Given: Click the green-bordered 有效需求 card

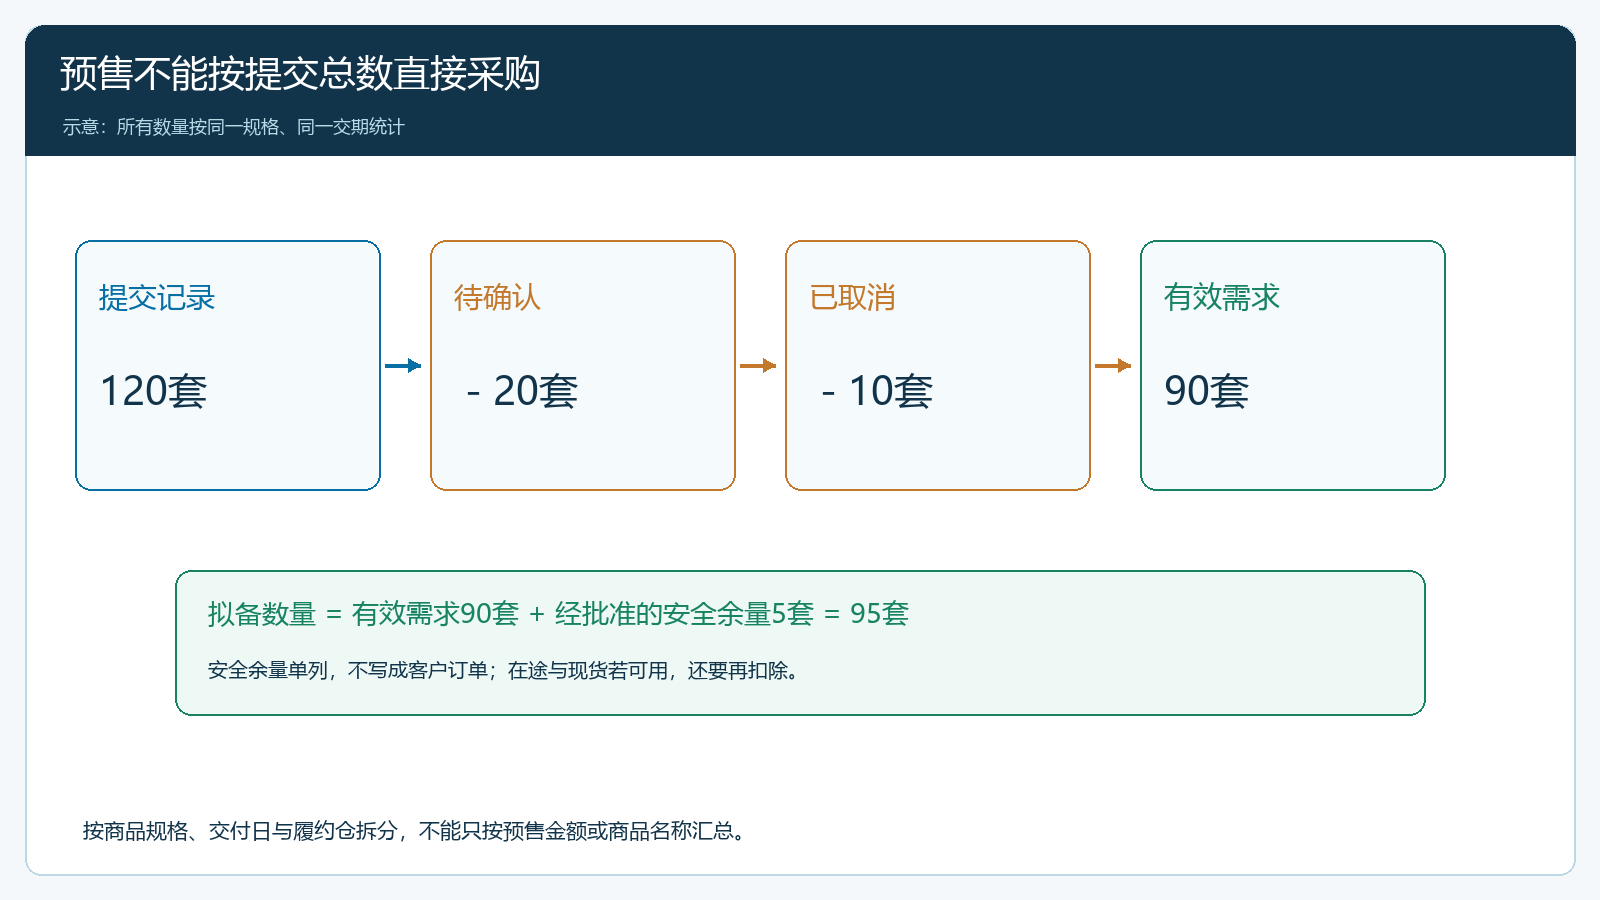Looking at the screenshot, I should (x=1293, y=365).
